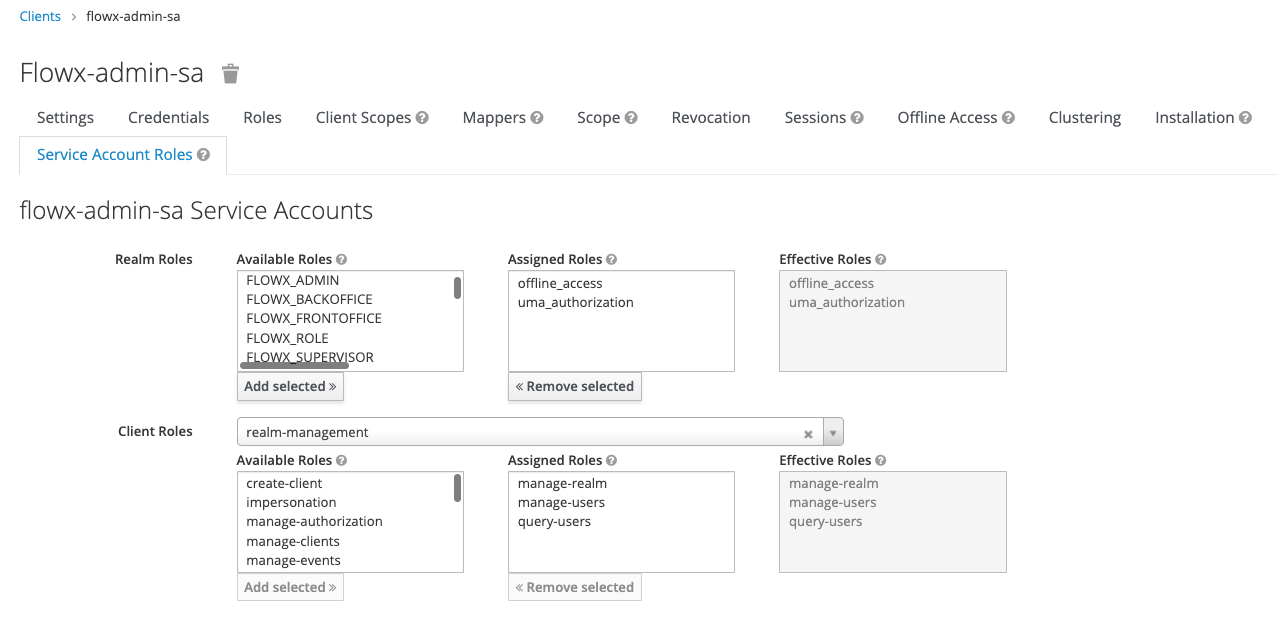Show help for Realm Roles Effective Roles
Image resolution: width=1286 pixels, height=630 pixels.
point(881,259)
